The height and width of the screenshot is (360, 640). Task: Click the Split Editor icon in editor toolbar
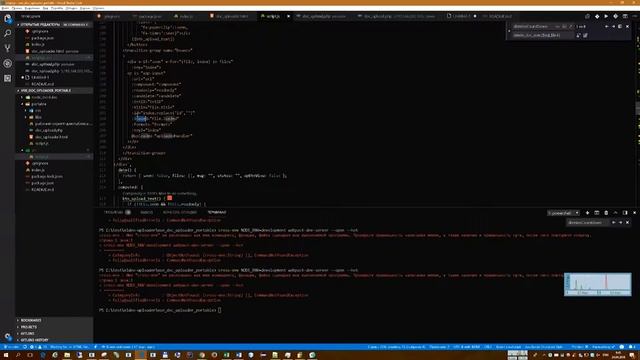[x=625, y=16]
